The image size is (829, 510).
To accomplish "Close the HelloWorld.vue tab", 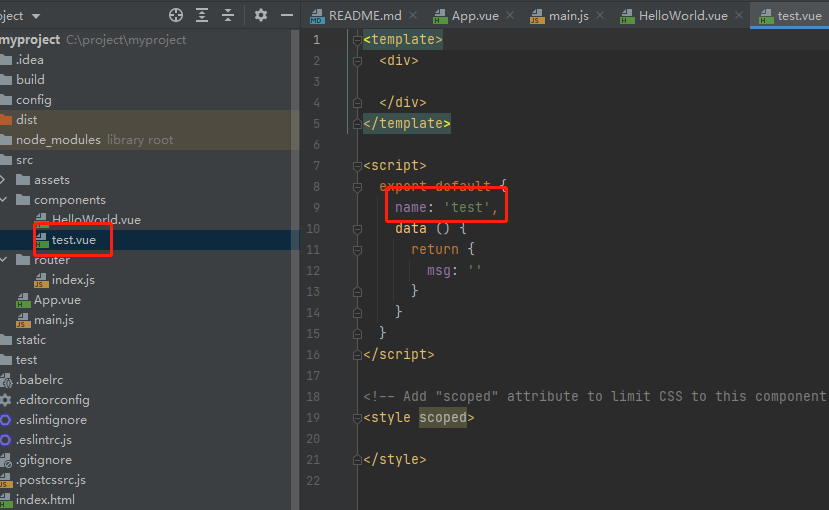I will click(739, 15).
